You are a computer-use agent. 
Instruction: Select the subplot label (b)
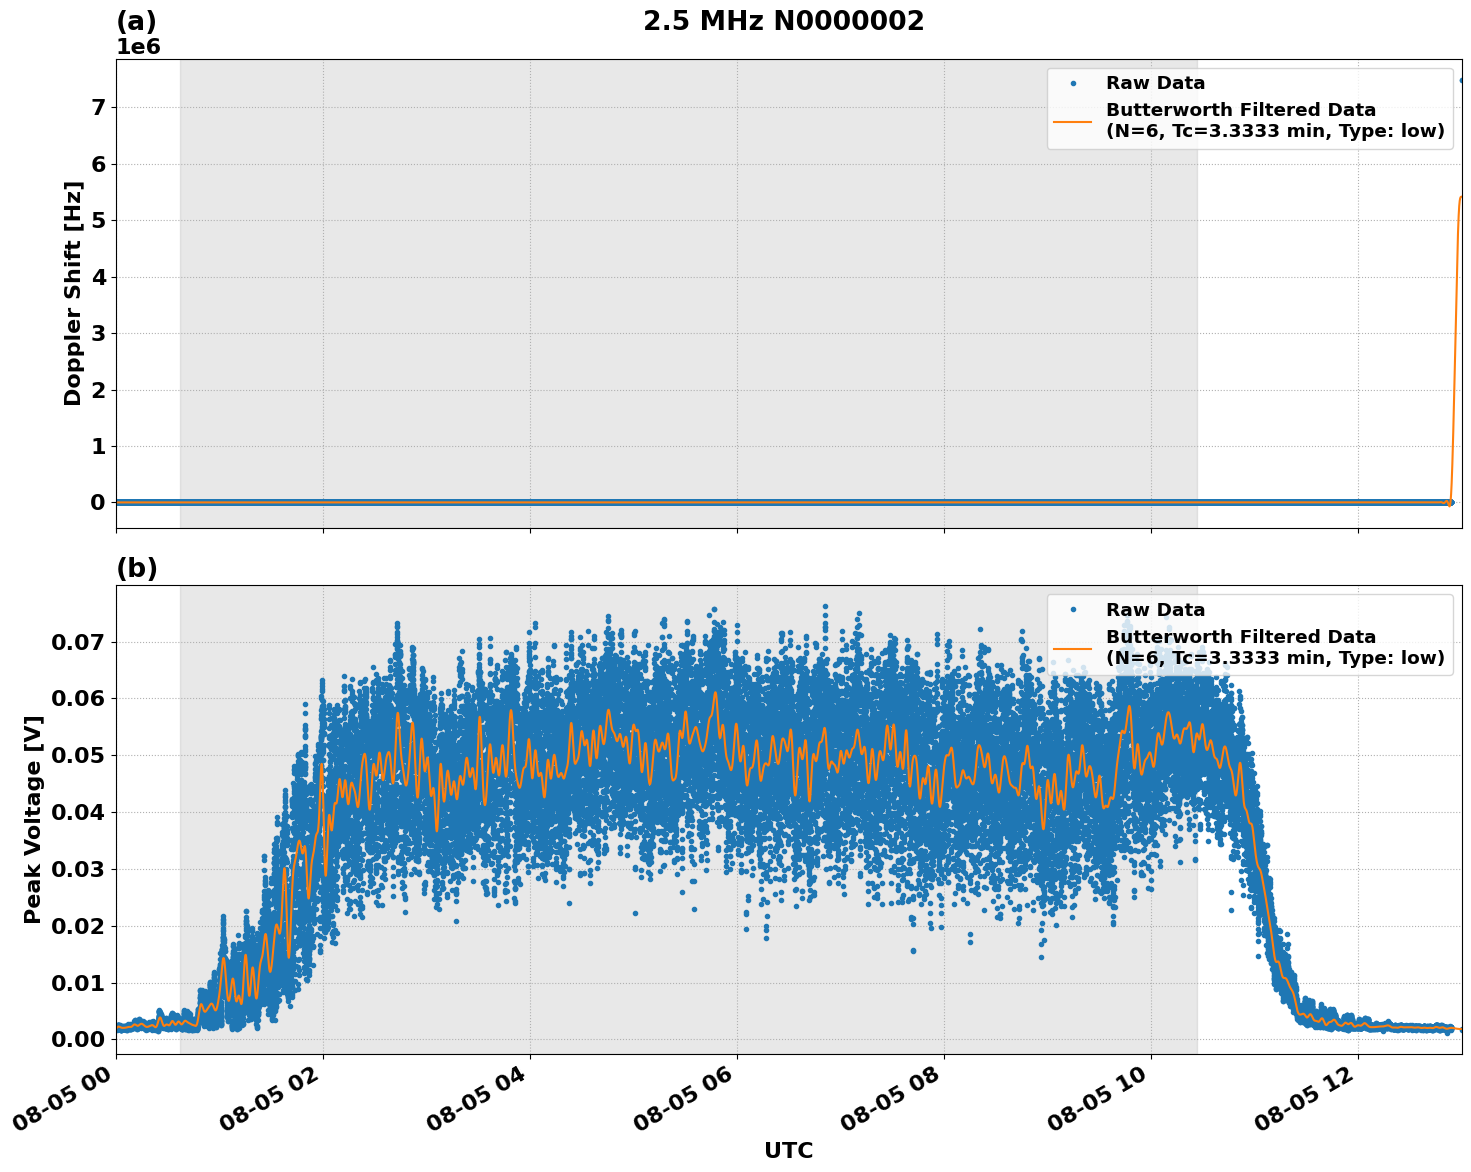(x=139, y=566)
